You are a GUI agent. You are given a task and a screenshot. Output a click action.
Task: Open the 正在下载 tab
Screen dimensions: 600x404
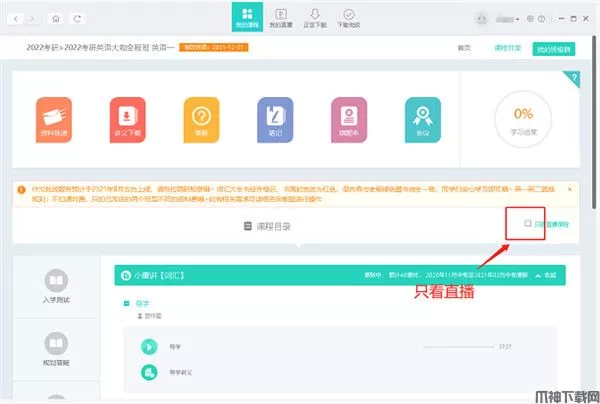pos(315,18)
